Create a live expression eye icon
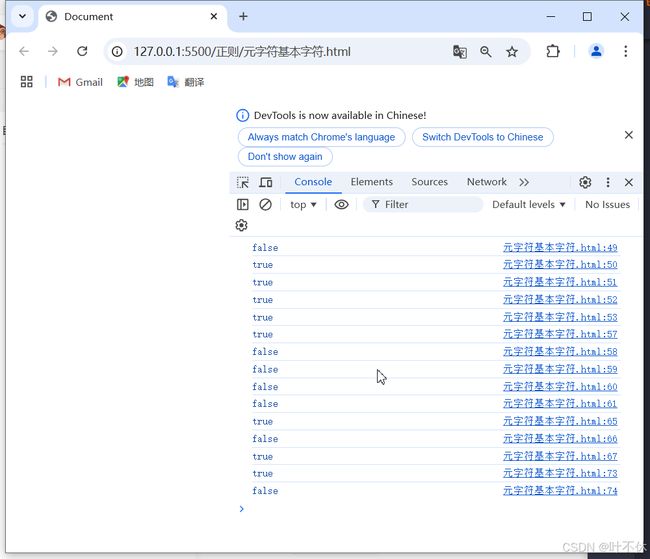This screenshot has width=650, height=559. (x=341, y=204)
